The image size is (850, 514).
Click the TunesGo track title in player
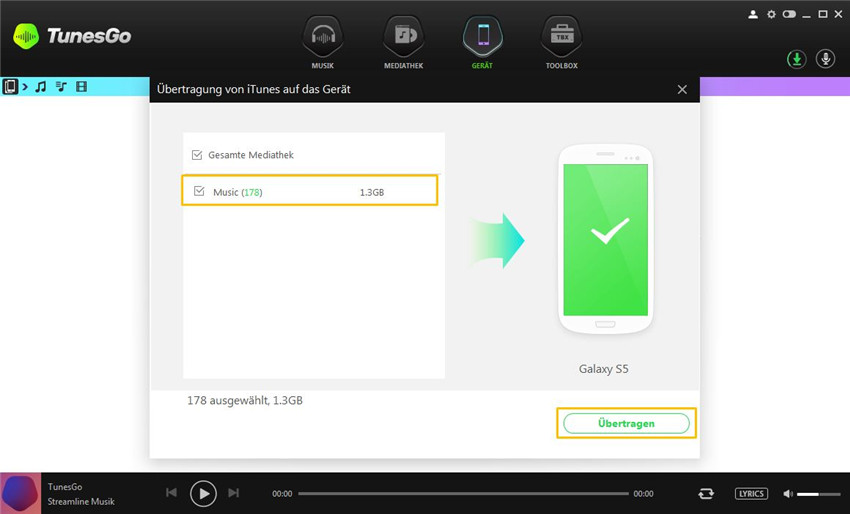point(65,486)
